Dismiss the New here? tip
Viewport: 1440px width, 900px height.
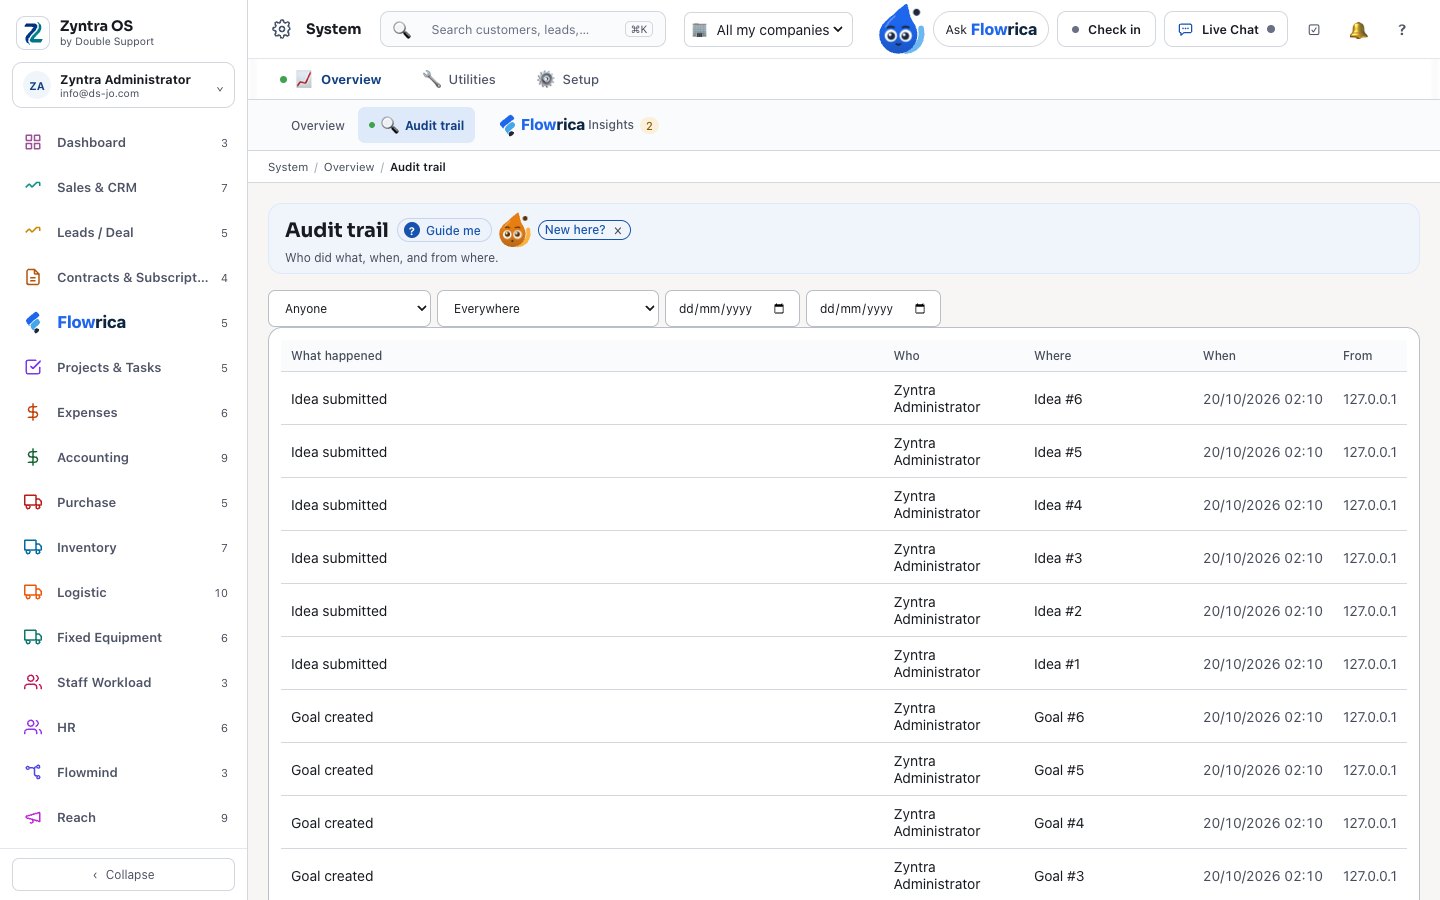pos(618,231)
